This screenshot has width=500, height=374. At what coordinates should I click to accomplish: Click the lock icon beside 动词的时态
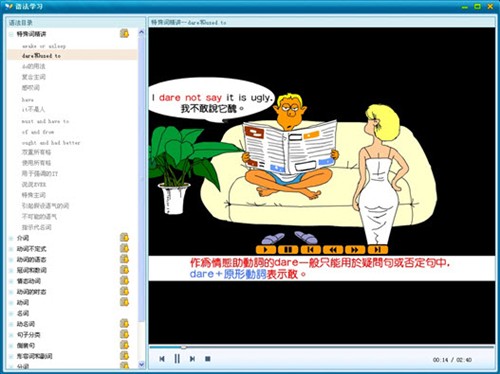(x=124, y=291)
